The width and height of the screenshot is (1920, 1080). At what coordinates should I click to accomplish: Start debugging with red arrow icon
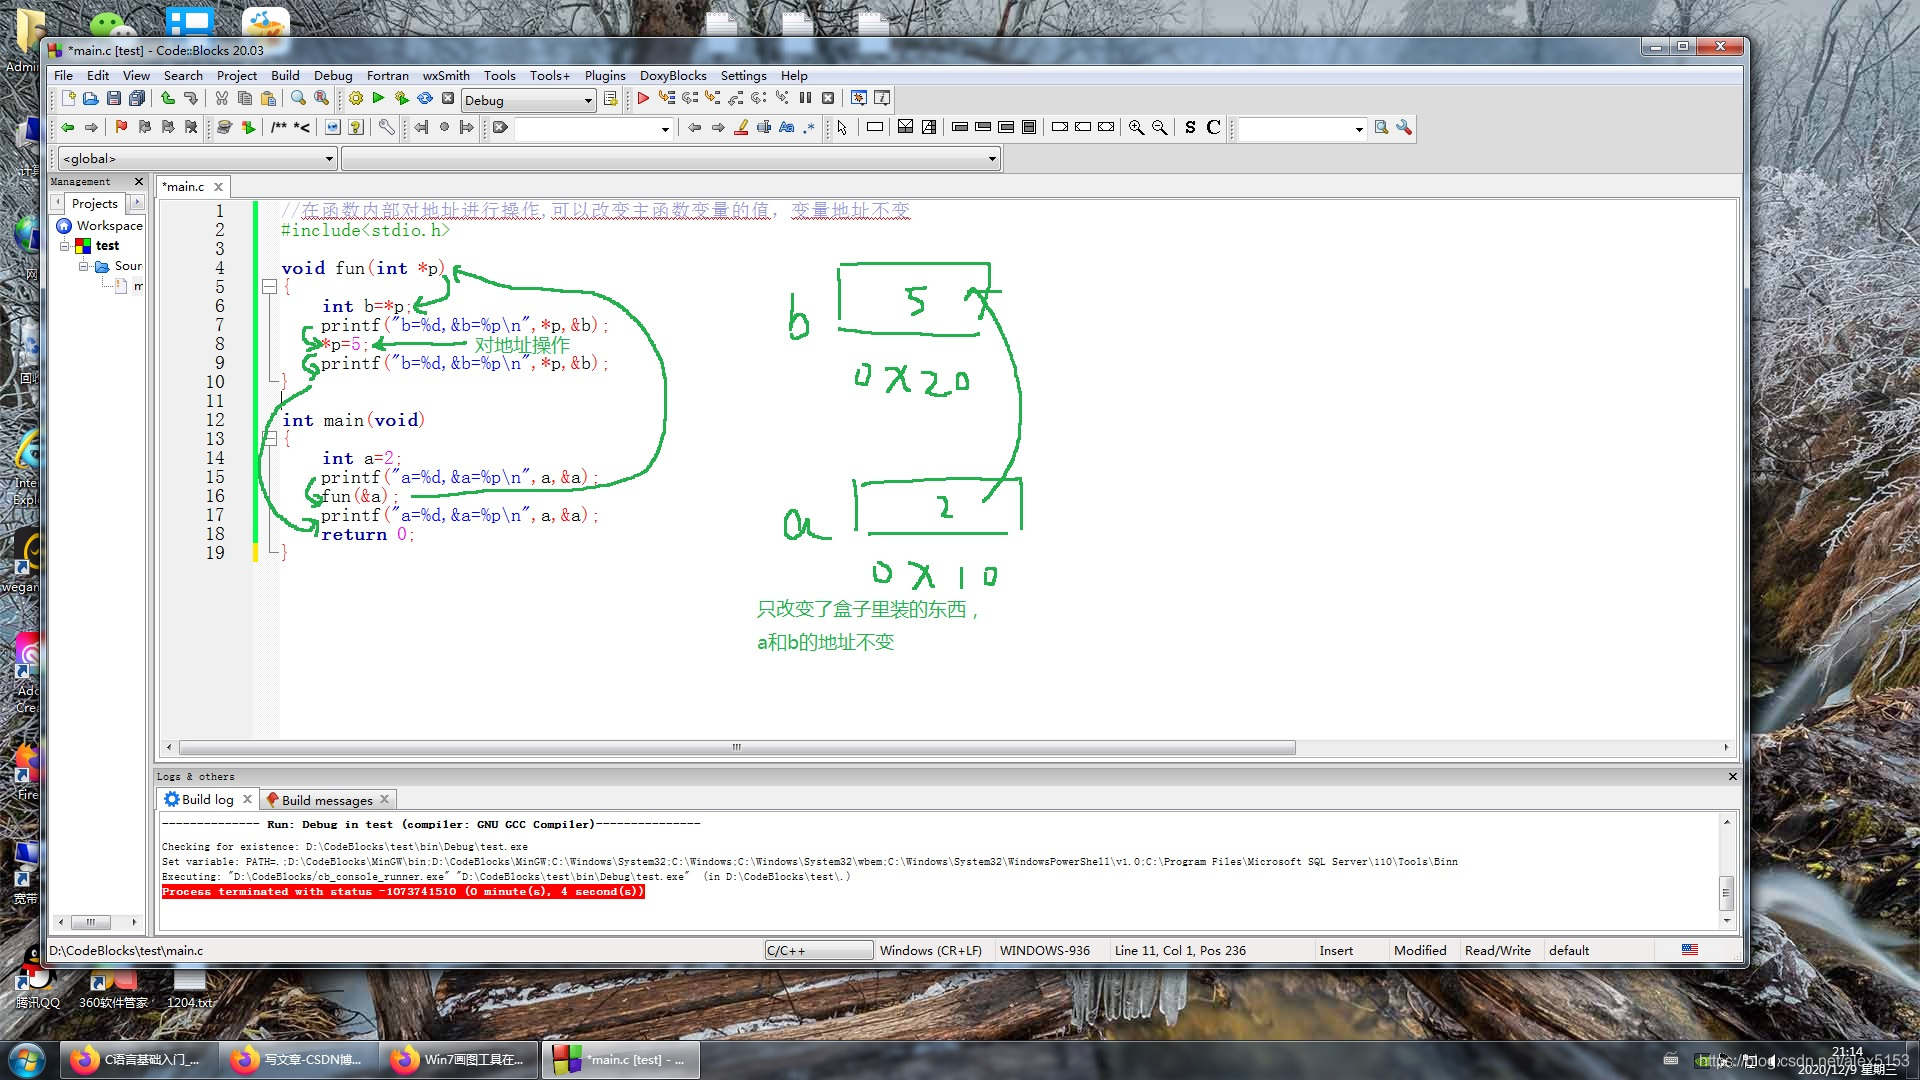[643, 98]
